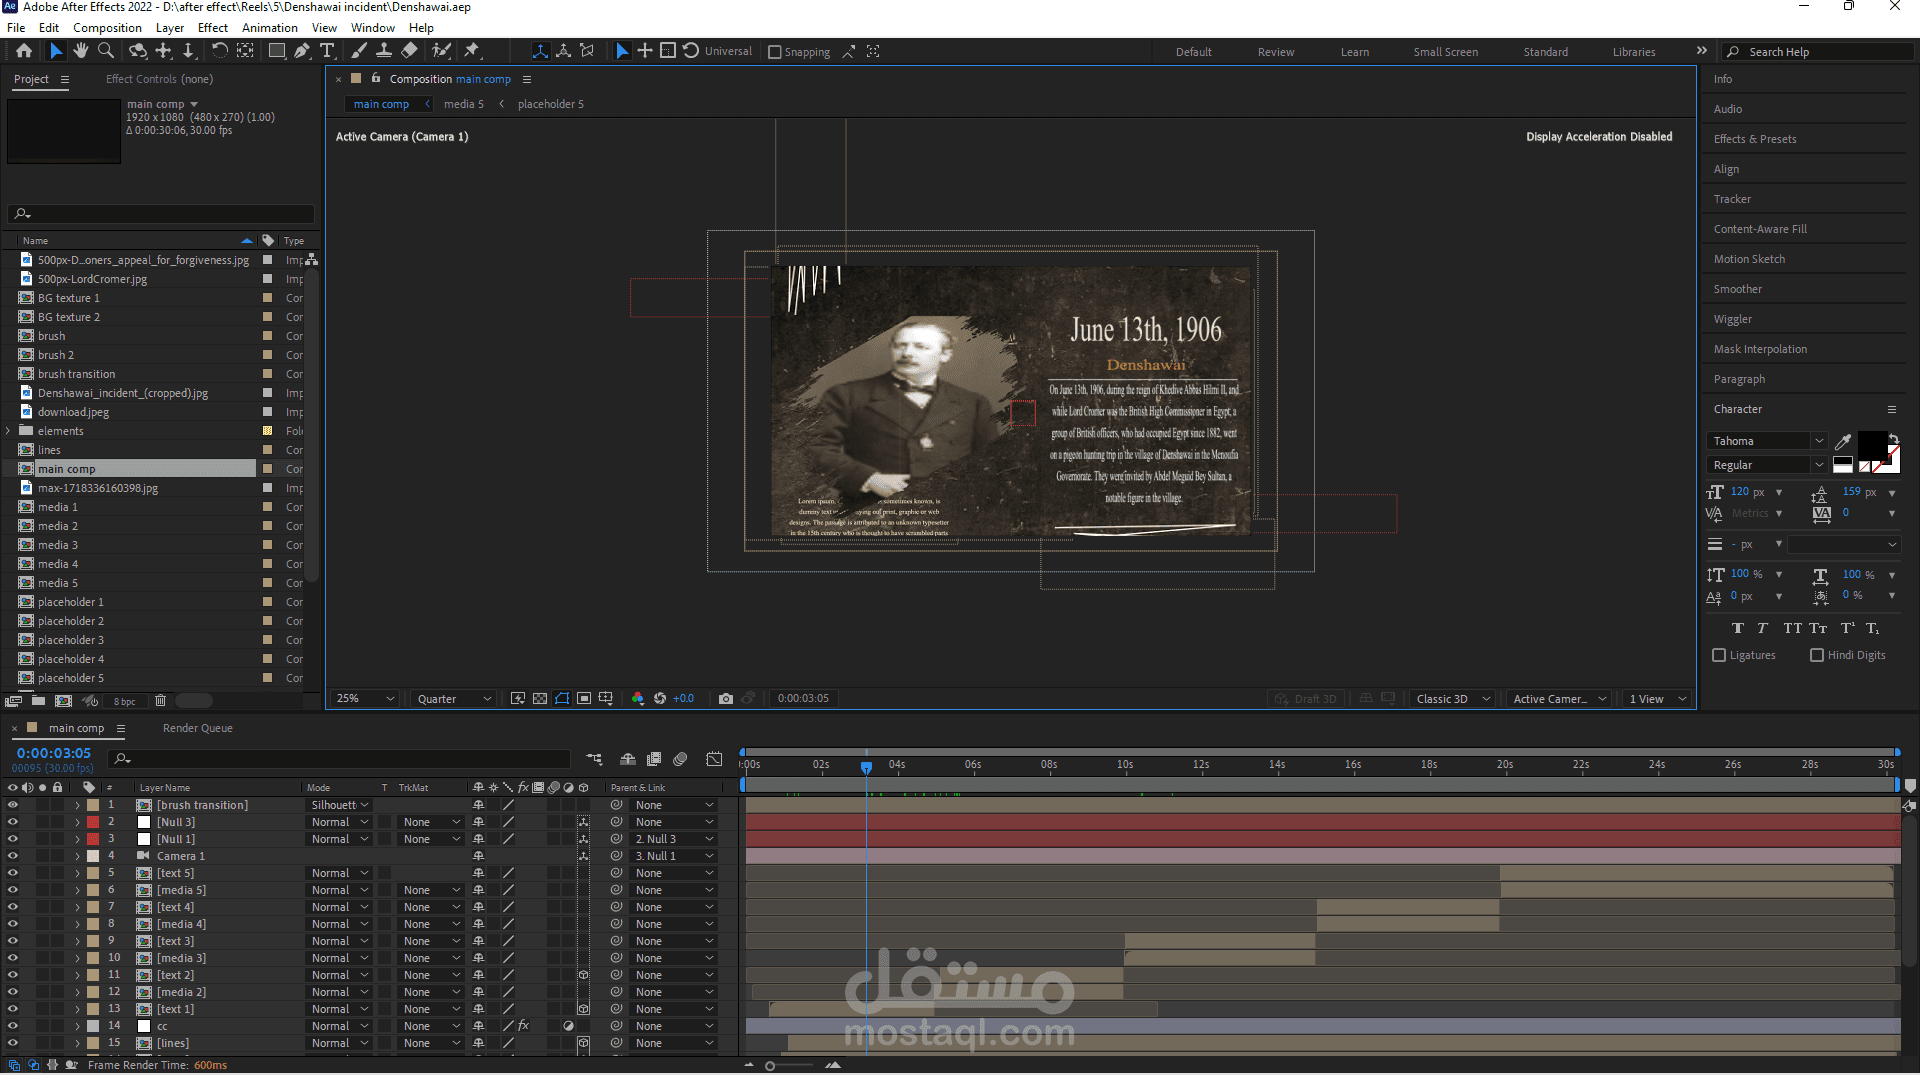
Task: Select the Zoom magnifier tool
Action: 106,51
